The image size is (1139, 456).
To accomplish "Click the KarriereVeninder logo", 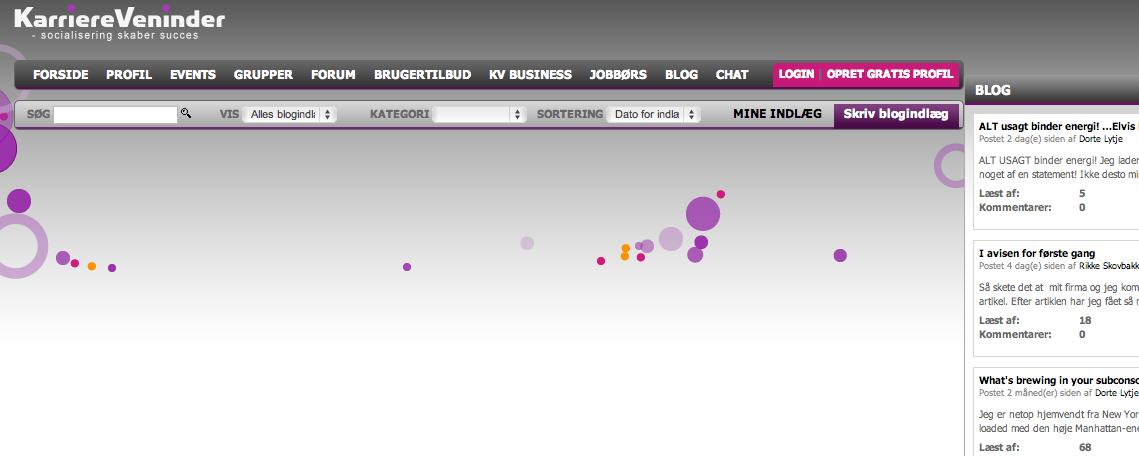I will point(119,20).
